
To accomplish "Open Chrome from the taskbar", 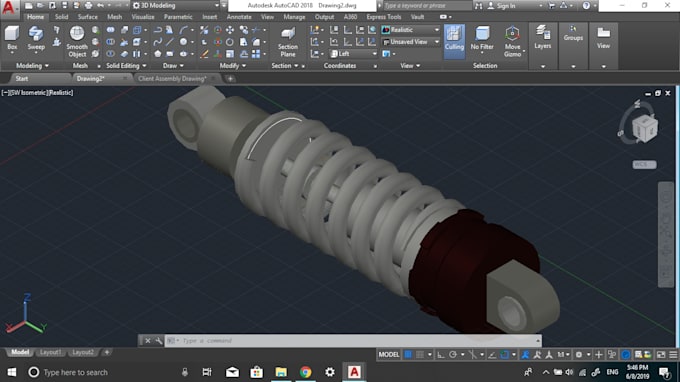I will click(305, 372).
